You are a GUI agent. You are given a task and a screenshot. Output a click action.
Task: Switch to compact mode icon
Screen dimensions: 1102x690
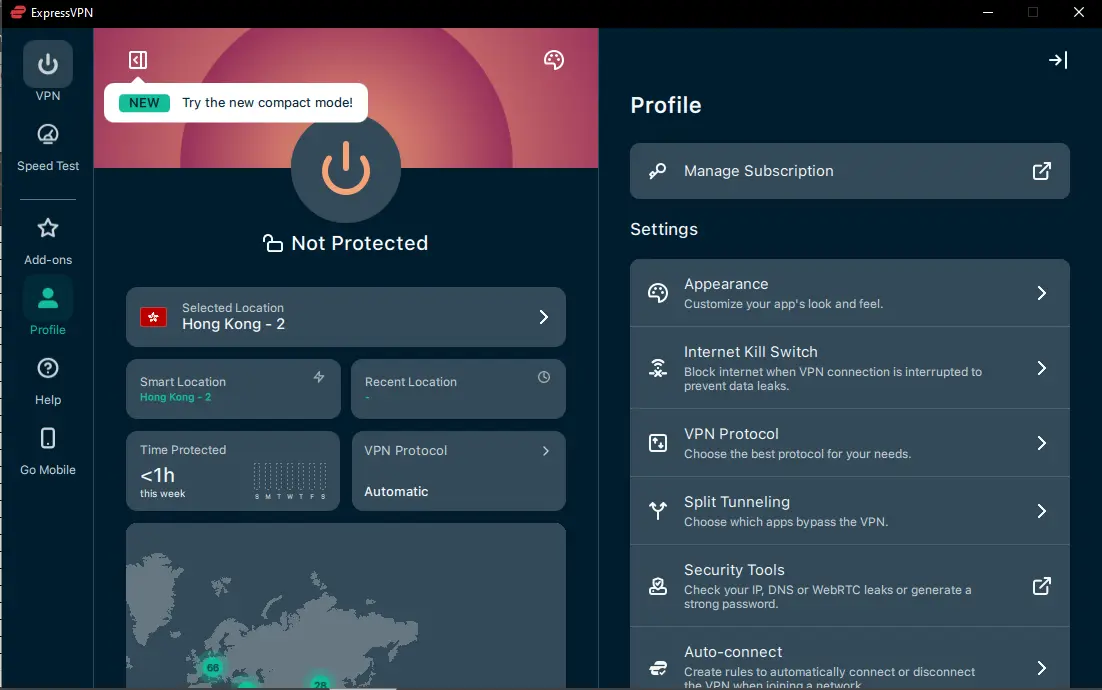click(x=138, y=60)
